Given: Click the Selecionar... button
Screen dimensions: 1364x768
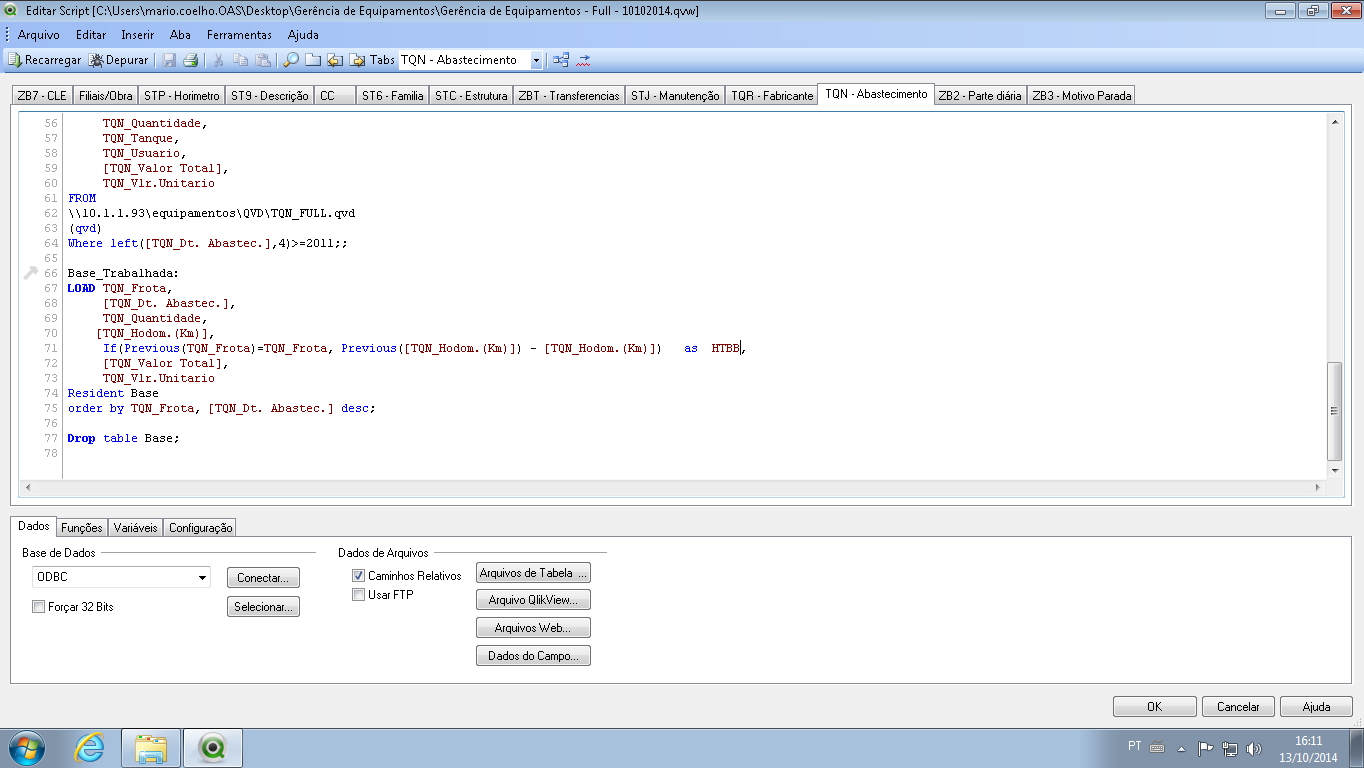Looking at the screenshot, I should (263, 607).
